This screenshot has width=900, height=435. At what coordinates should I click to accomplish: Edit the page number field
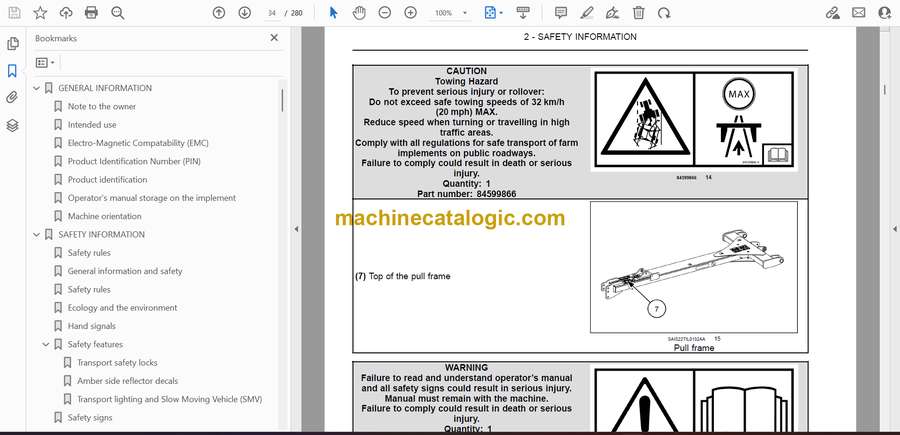[x=271, y=13]
